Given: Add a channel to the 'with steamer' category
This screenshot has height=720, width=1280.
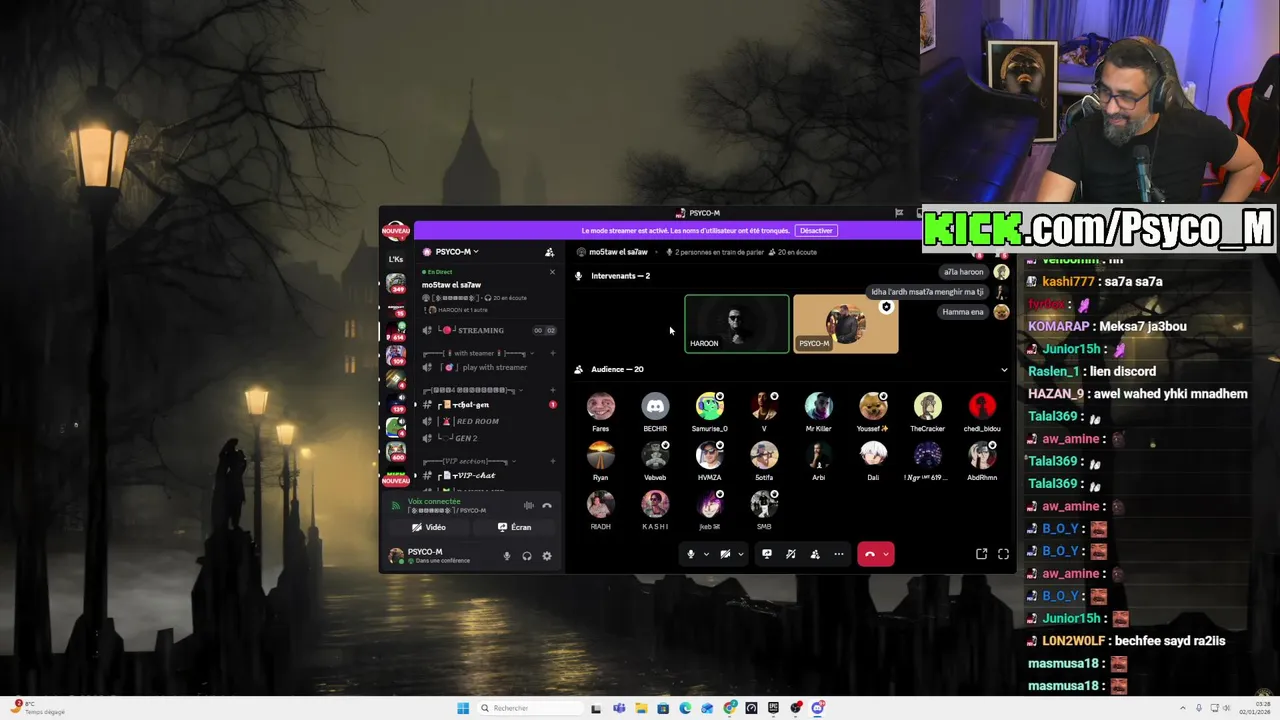Looking at the screenshot, I should pyautogui.click(x=552, y=353).
